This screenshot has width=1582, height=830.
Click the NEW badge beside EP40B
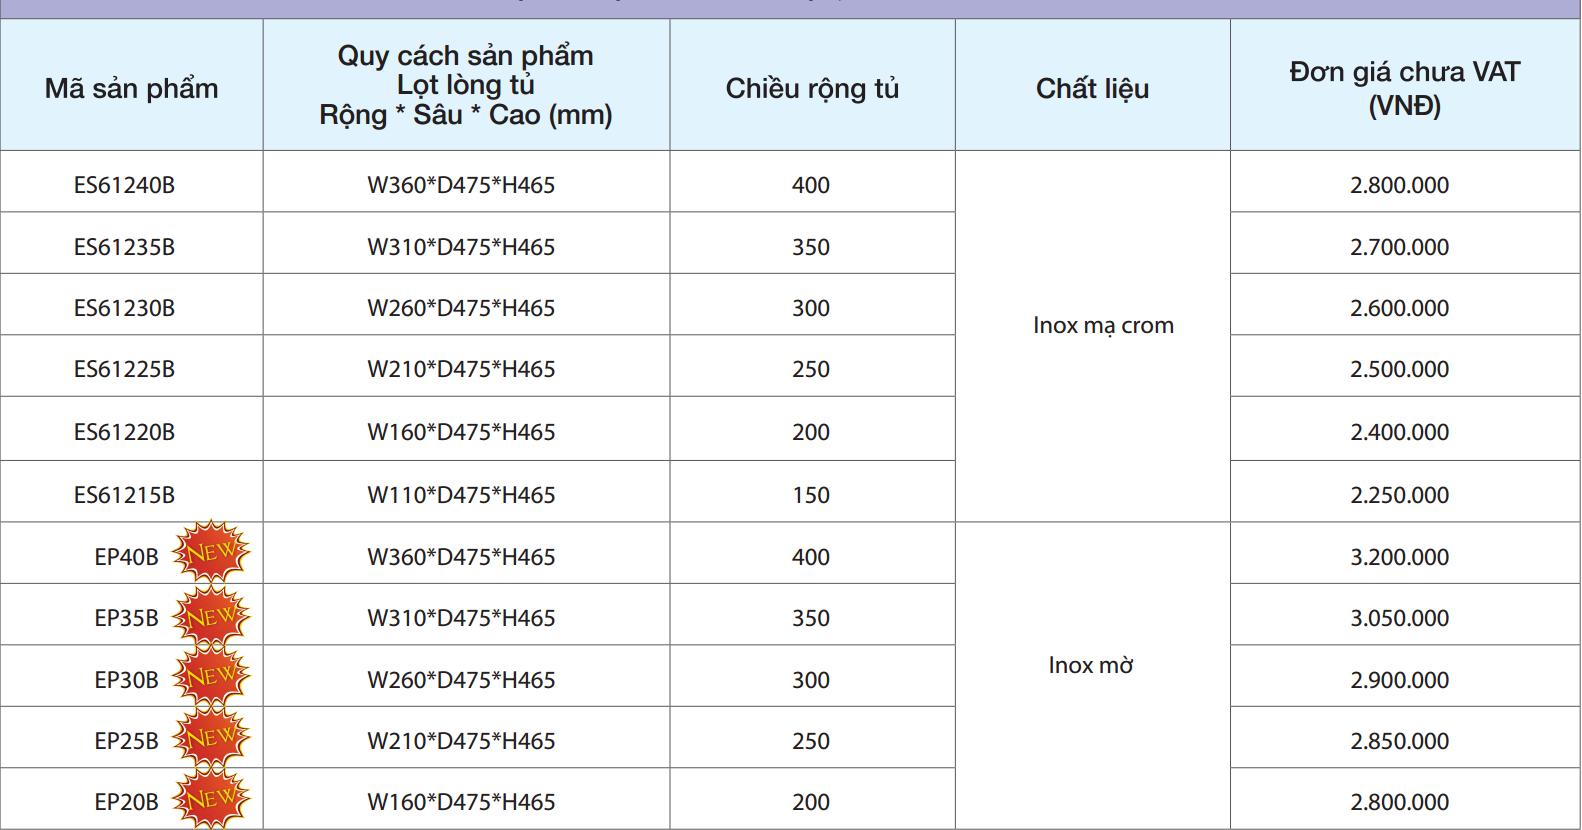pyautogui.click(x=212, y=552)
